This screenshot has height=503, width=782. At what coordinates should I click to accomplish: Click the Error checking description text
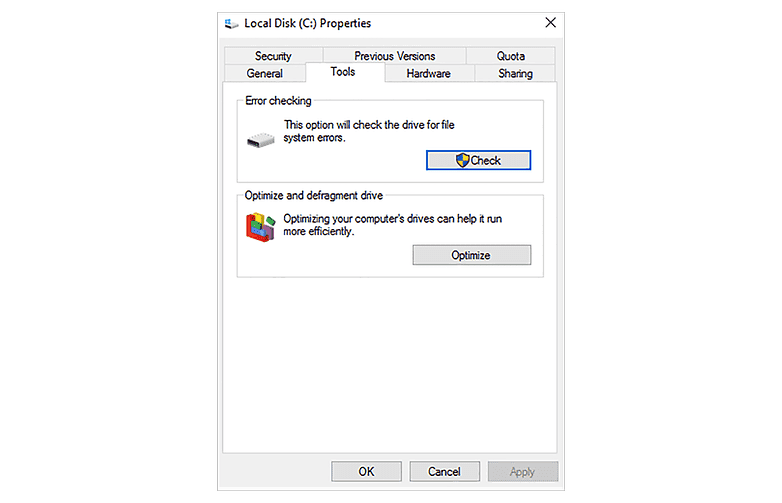point(369,131)
